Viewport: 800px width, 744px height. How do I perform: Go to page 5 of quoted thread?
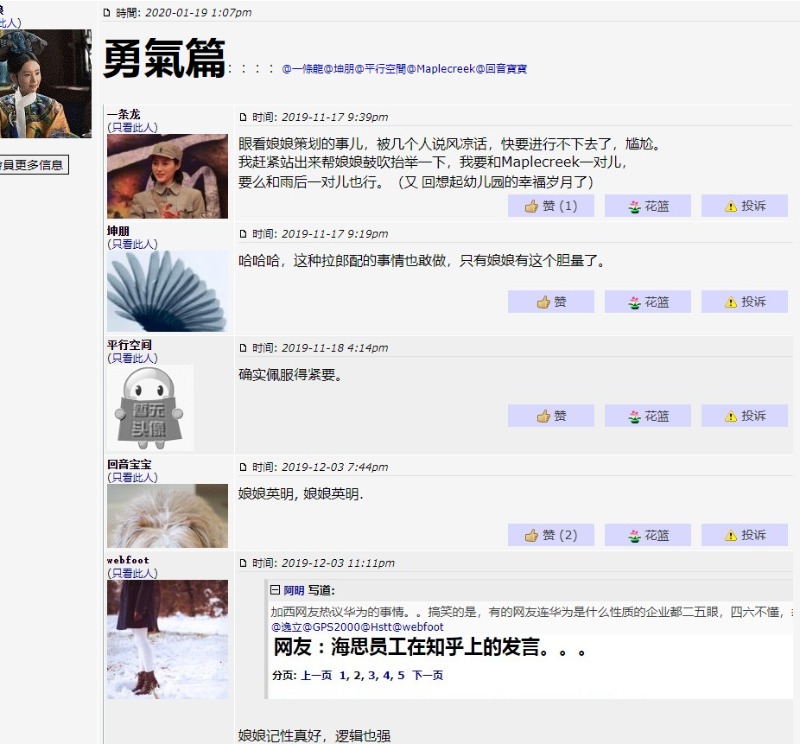pos(401,675)
